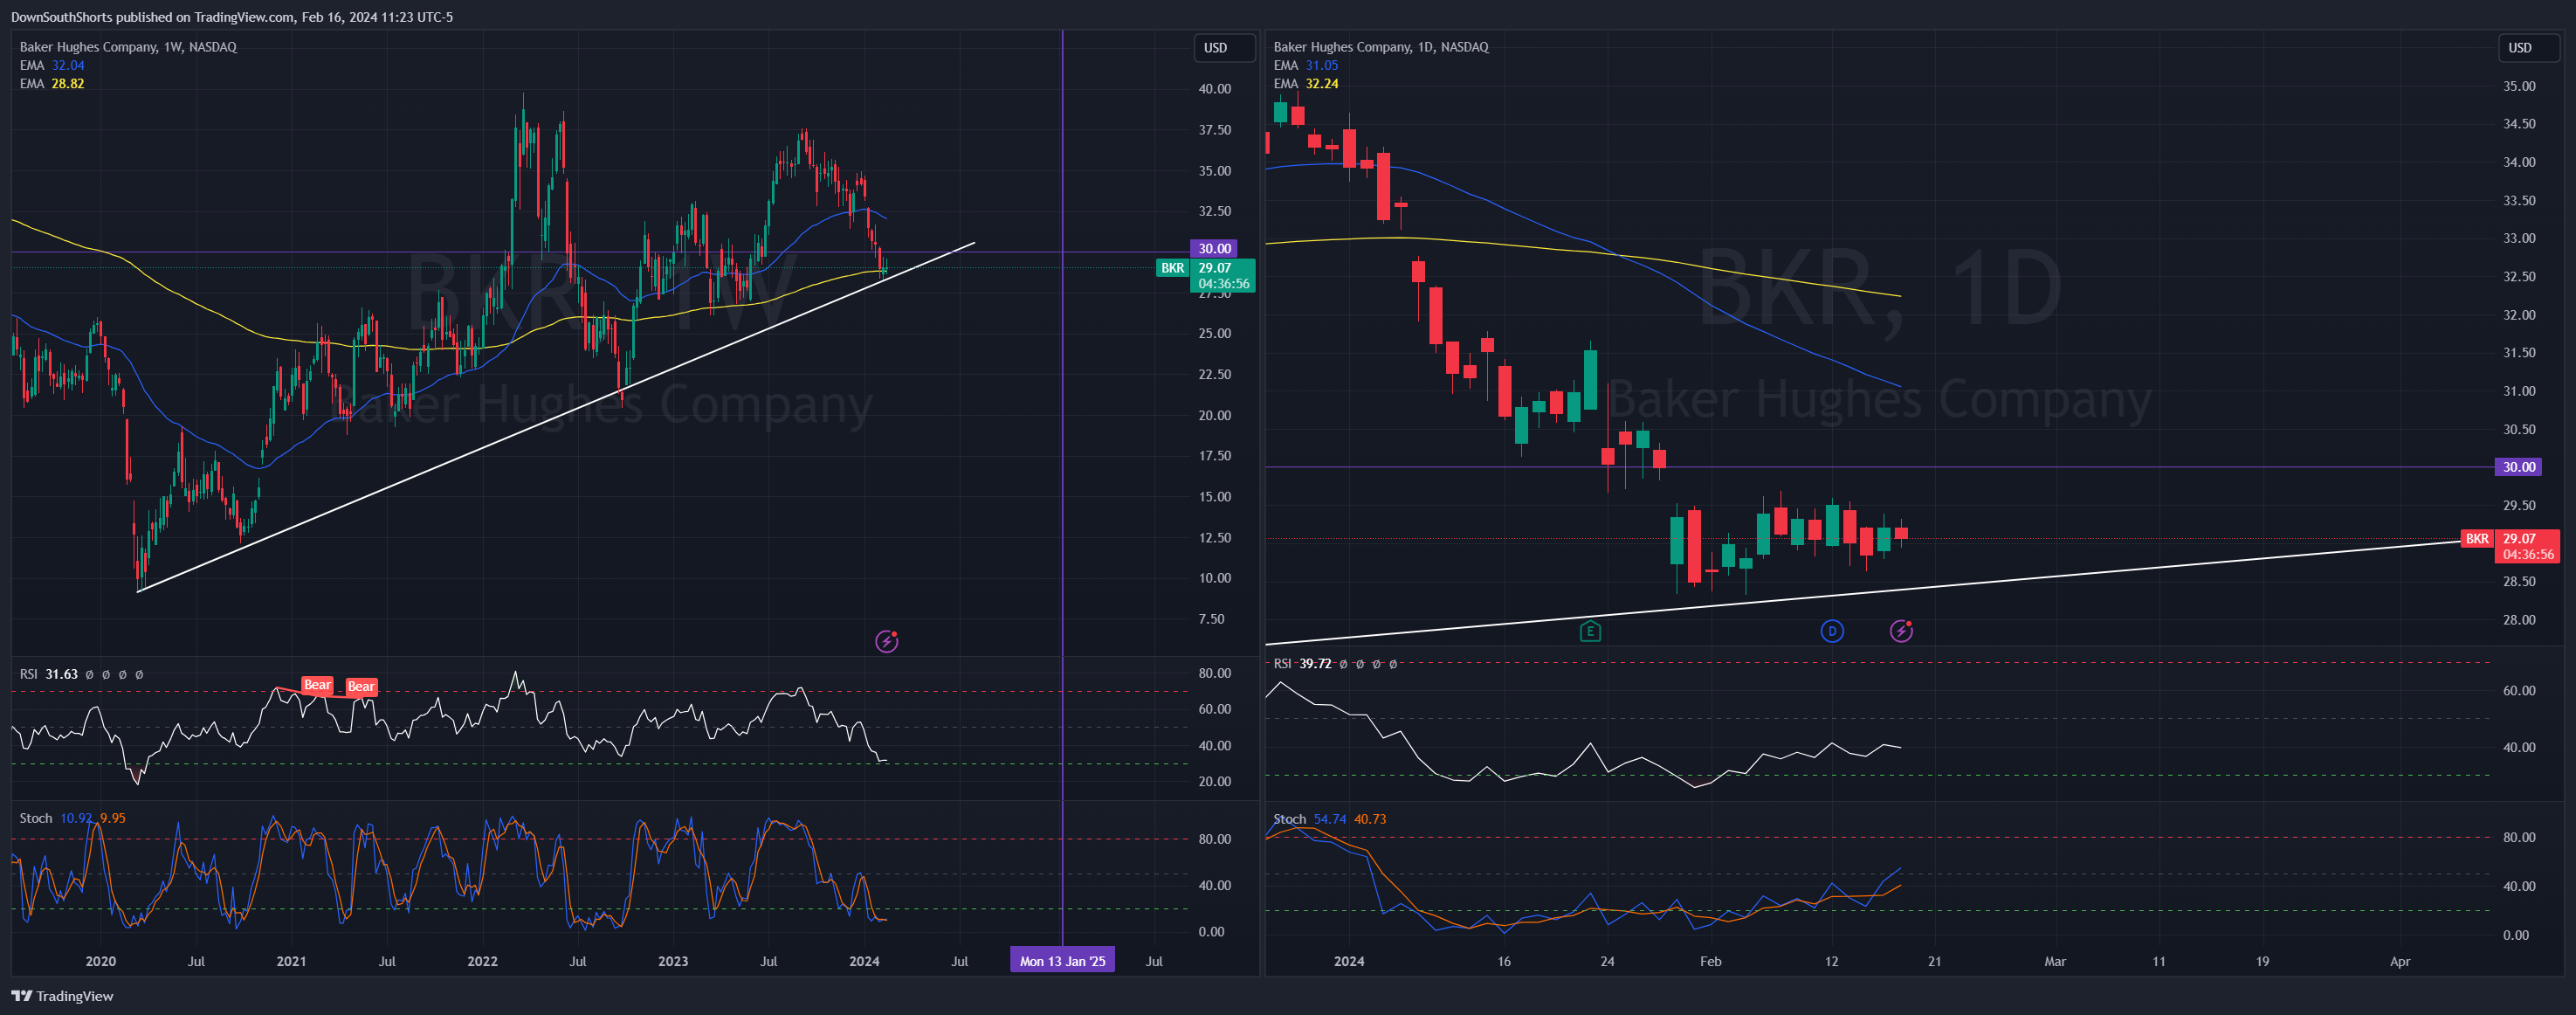
Task: Click the purple 30.00 price label on daily chart
Action: [x=2518, y=467]
